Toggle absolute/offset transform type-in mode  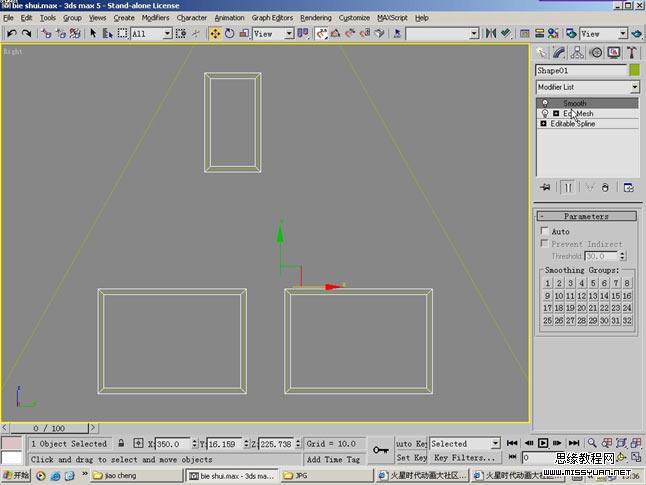pyautogui.click(x=138, y=443)
